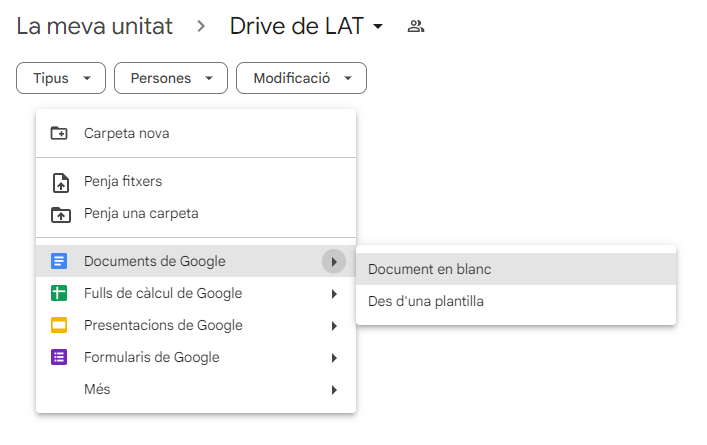Screen dimensions: 707x445
Task: Expand Fulls de càlcul submenu arrow
Action: 334,294
